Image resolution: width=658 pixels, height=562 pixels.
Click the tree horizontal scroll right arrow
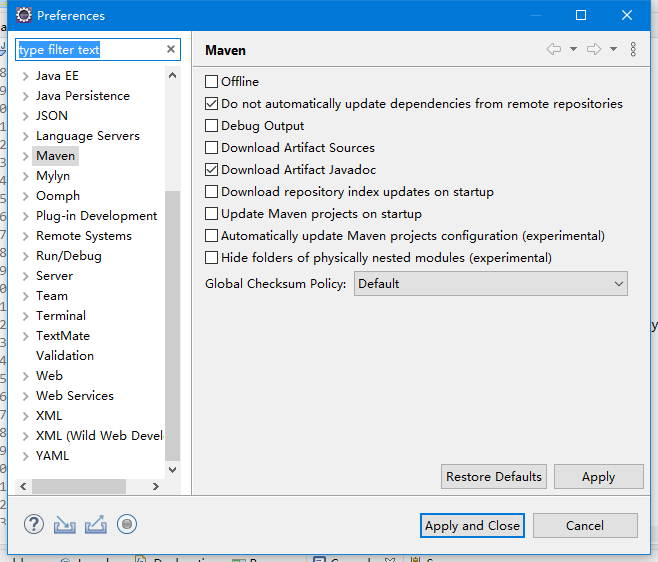156,486
